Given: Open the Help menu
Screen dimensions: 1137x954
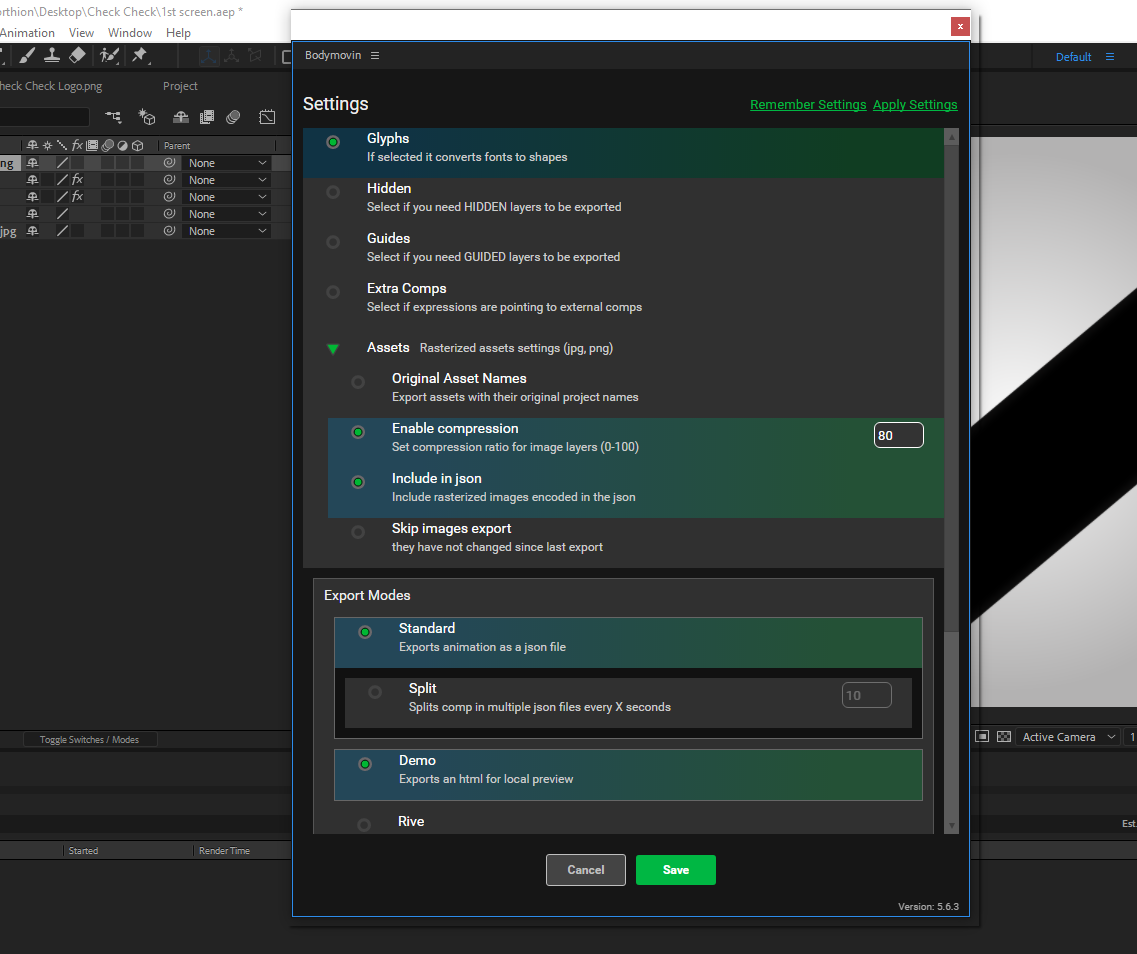Looking at the screenshot, I should pos(178,33).
